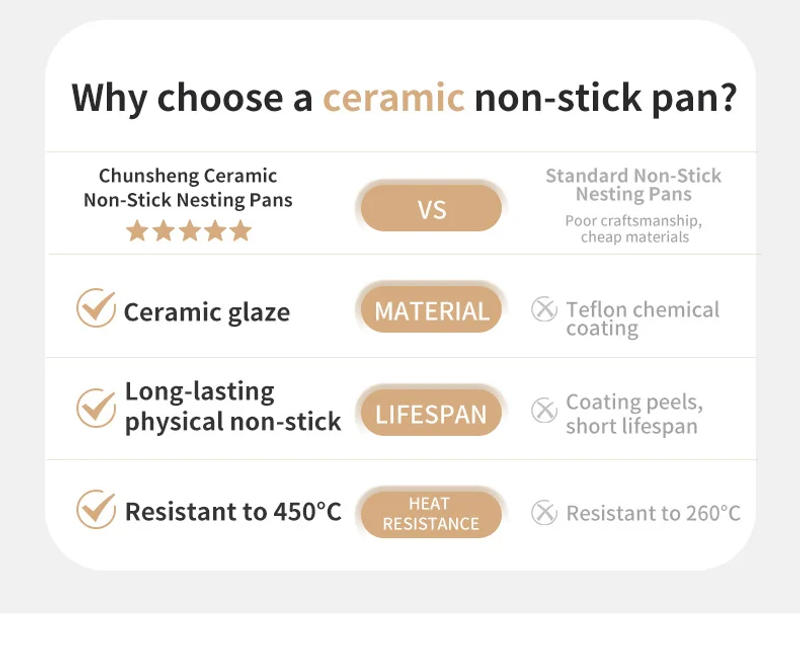Click the checkmark beside Resistant to 450°C
Screen dimensions: 800x664
pyautogui.click(x=96, y=510)
